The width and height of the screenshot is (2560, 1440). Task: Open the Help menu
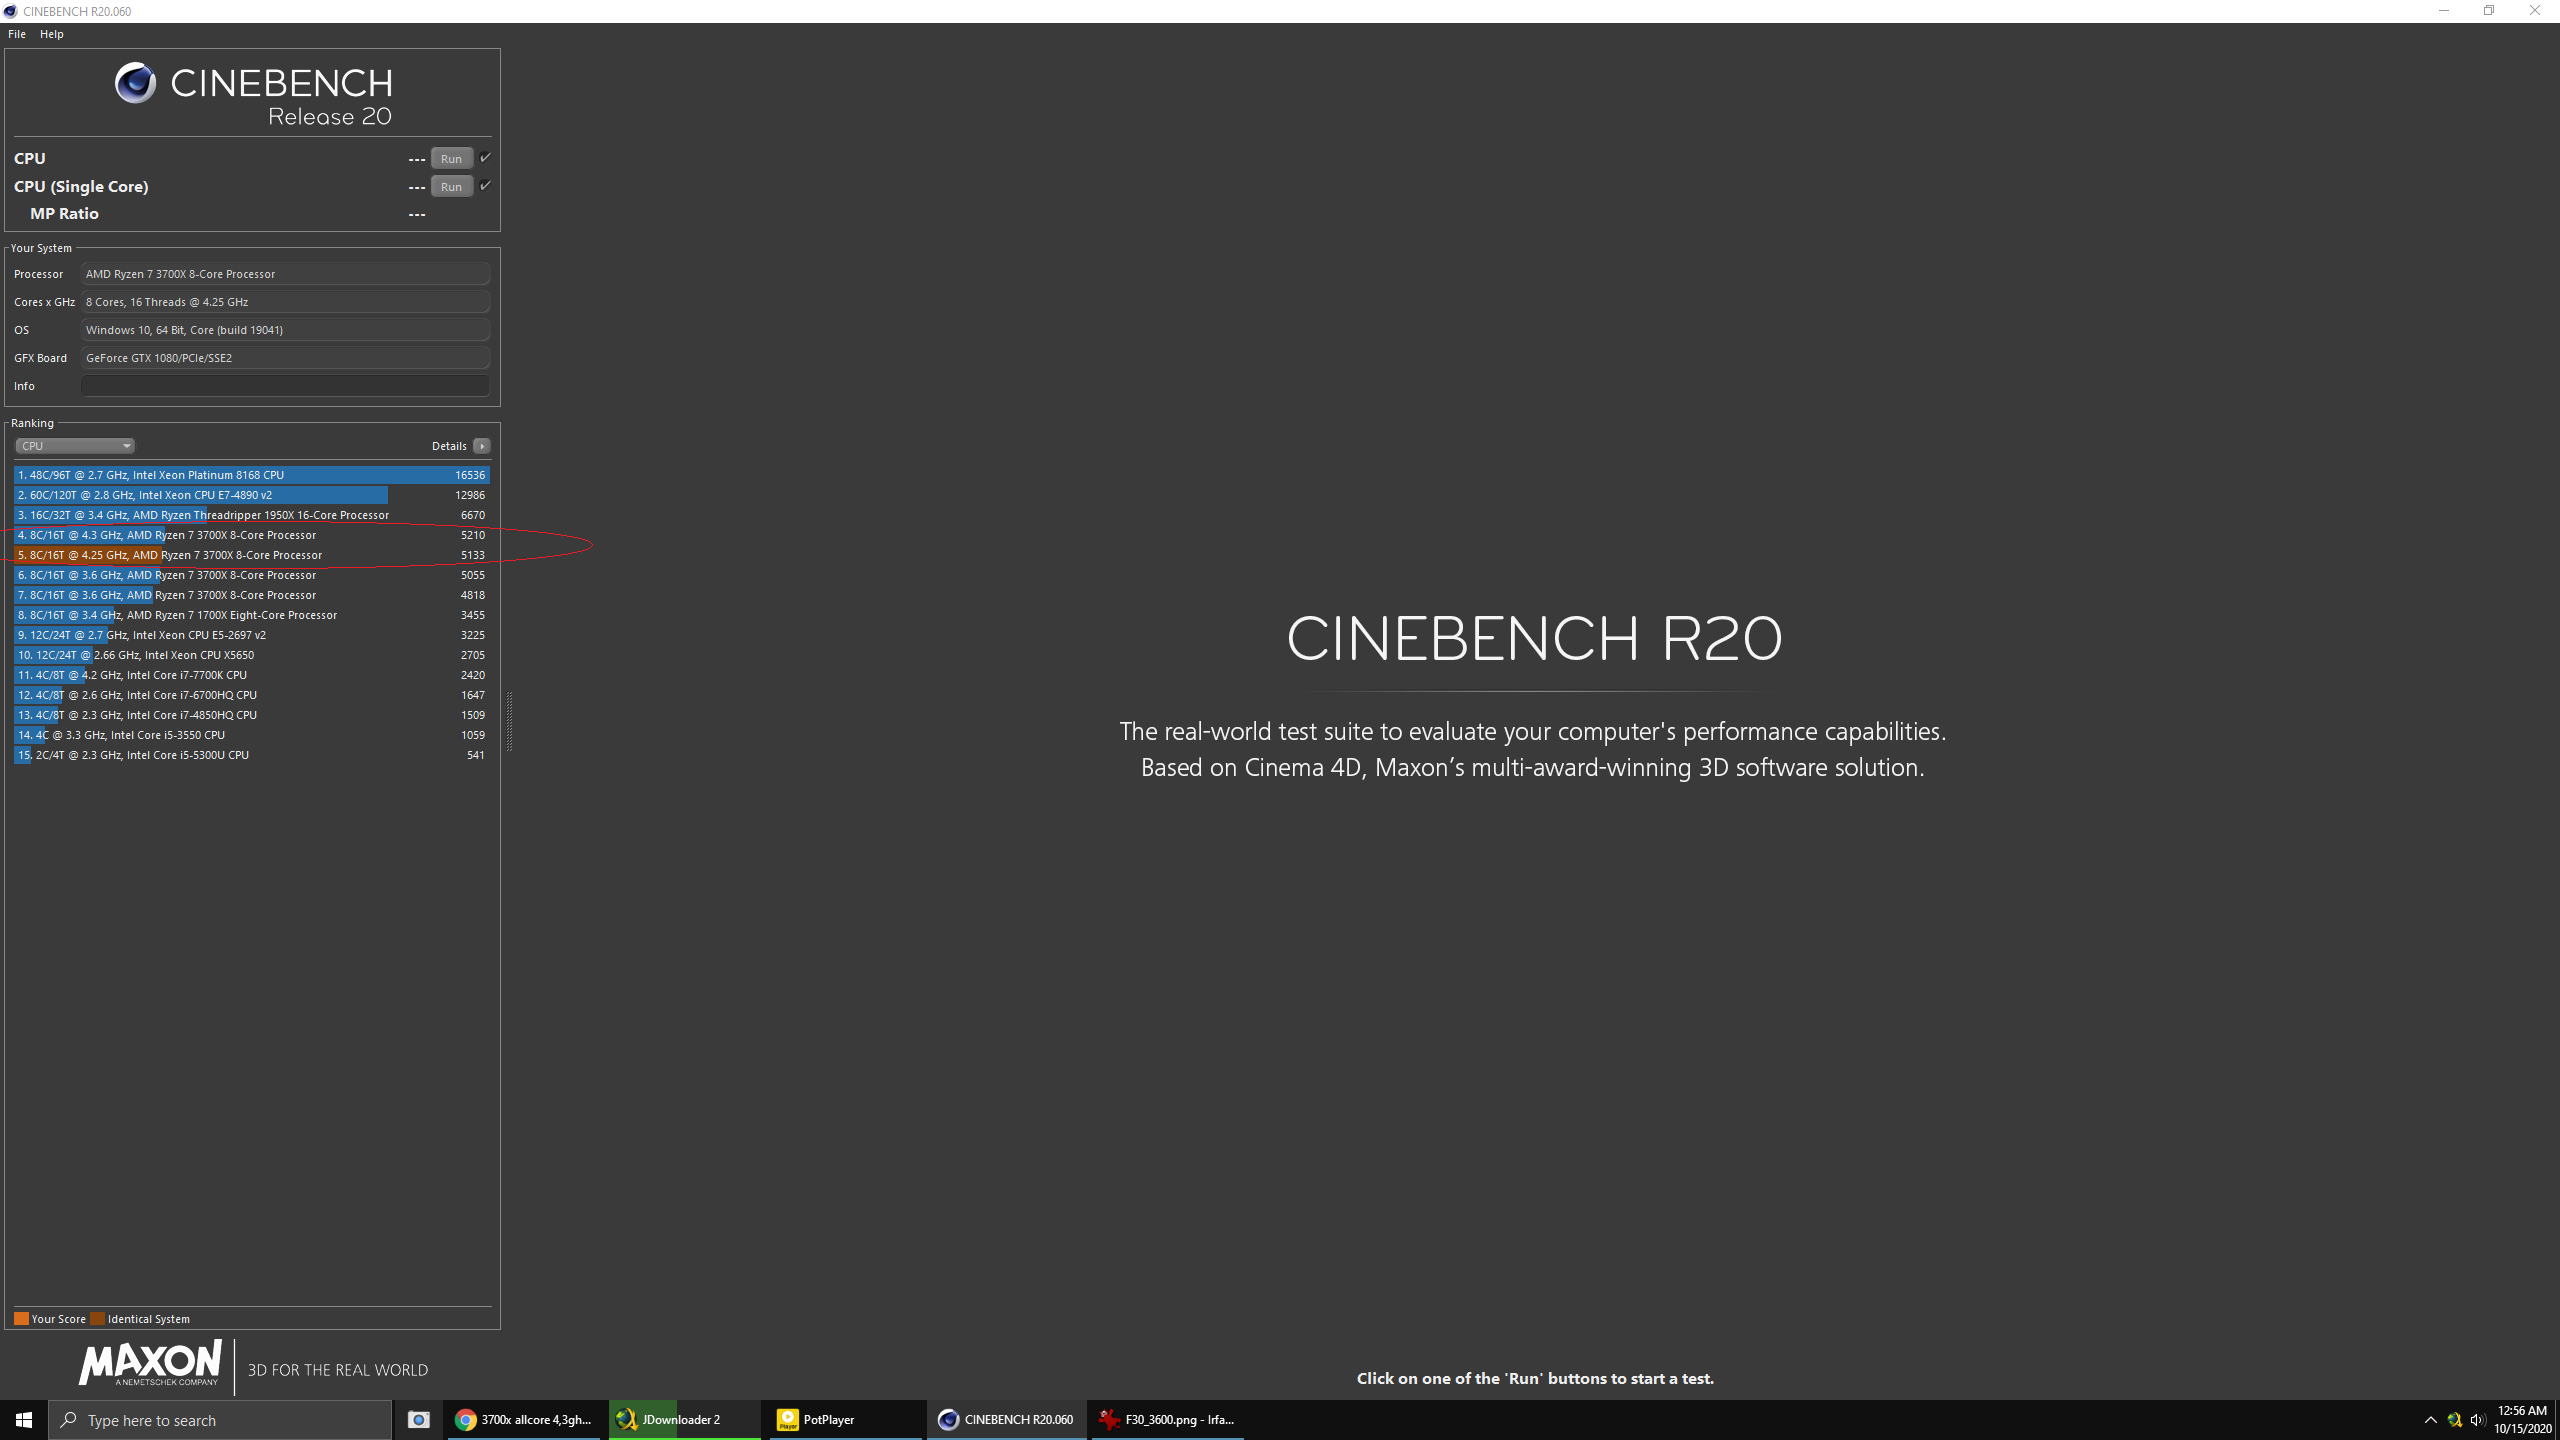[52, 34]
